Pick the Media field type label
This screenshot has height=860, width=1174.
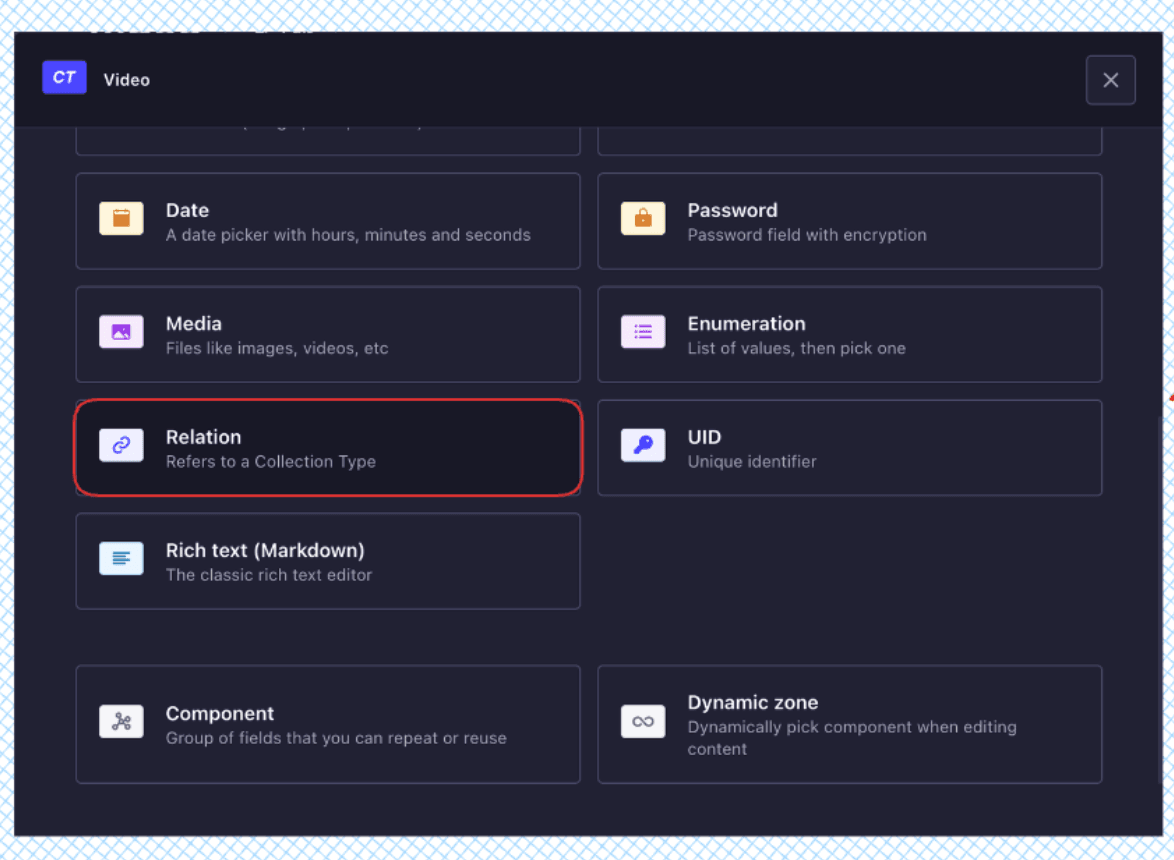pos(193,323)
